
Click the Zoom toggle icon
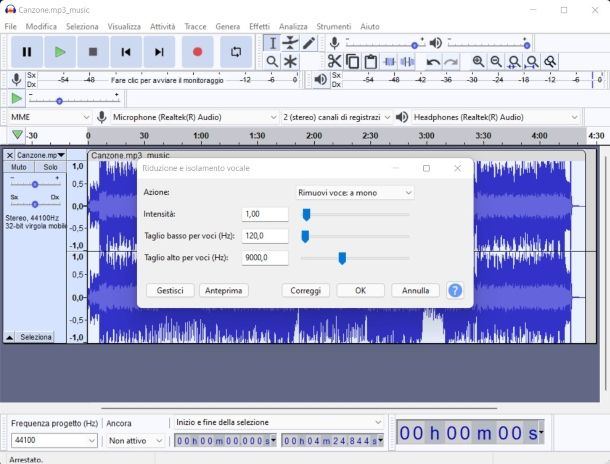click(x=550, y=61)
